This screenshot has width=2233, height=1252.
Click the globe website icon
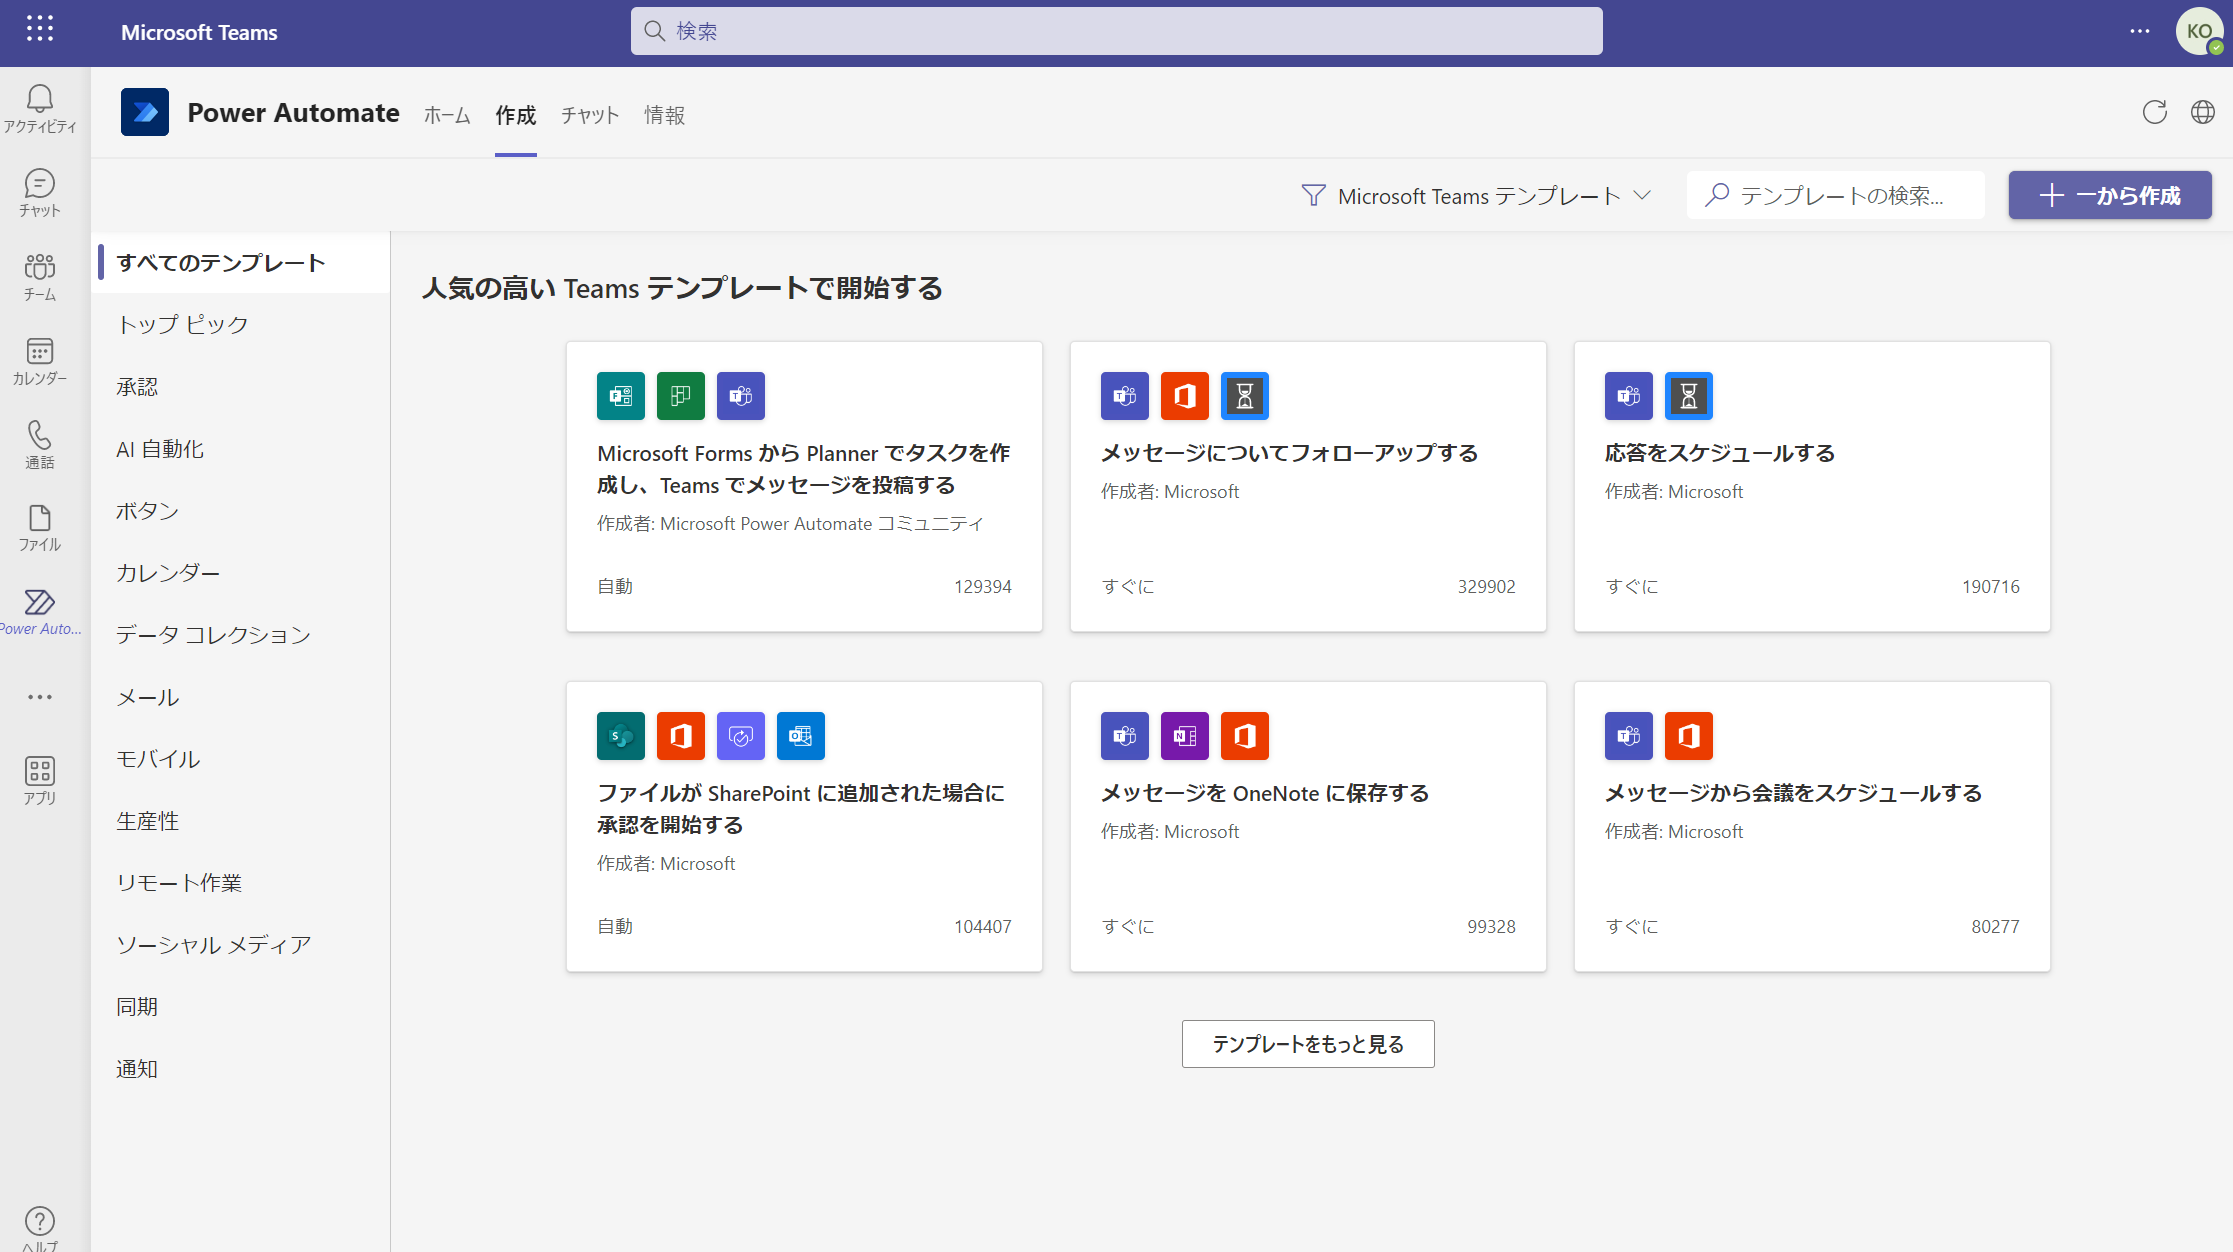2203,112
